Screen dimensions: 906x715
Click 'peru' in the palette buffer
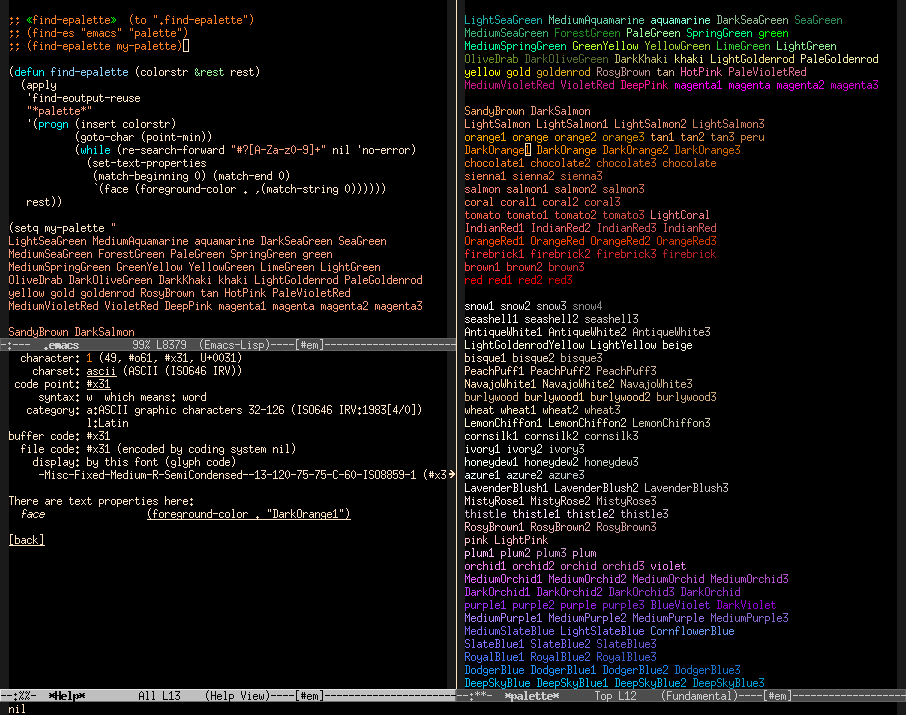tap(752, 137)
